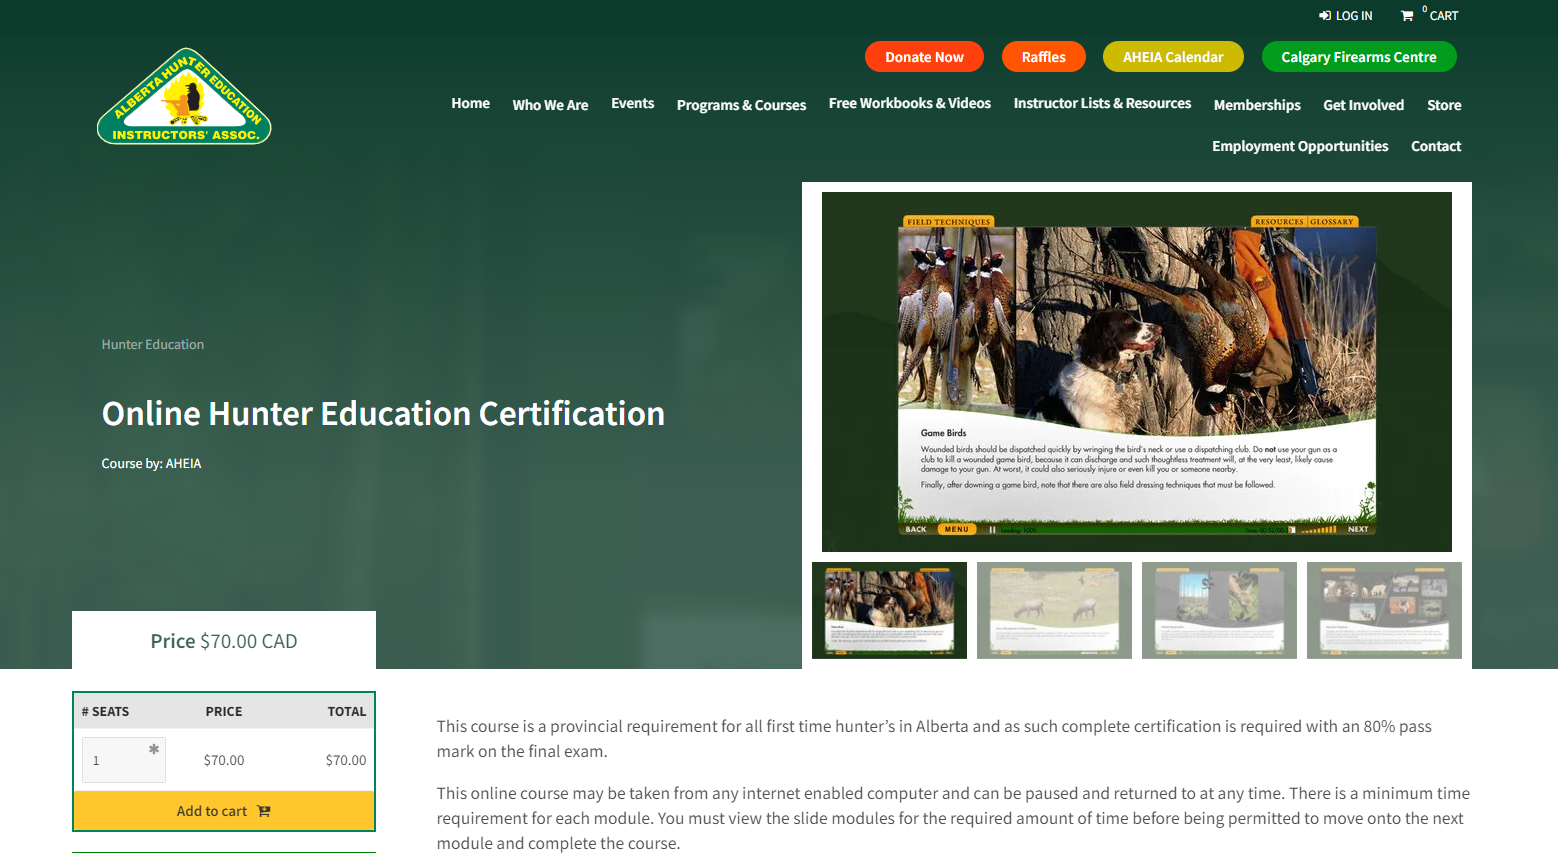Viewport: 1558px width, 853px height.
Task: Select the second course slide thumbnail
Action: 1053,610
